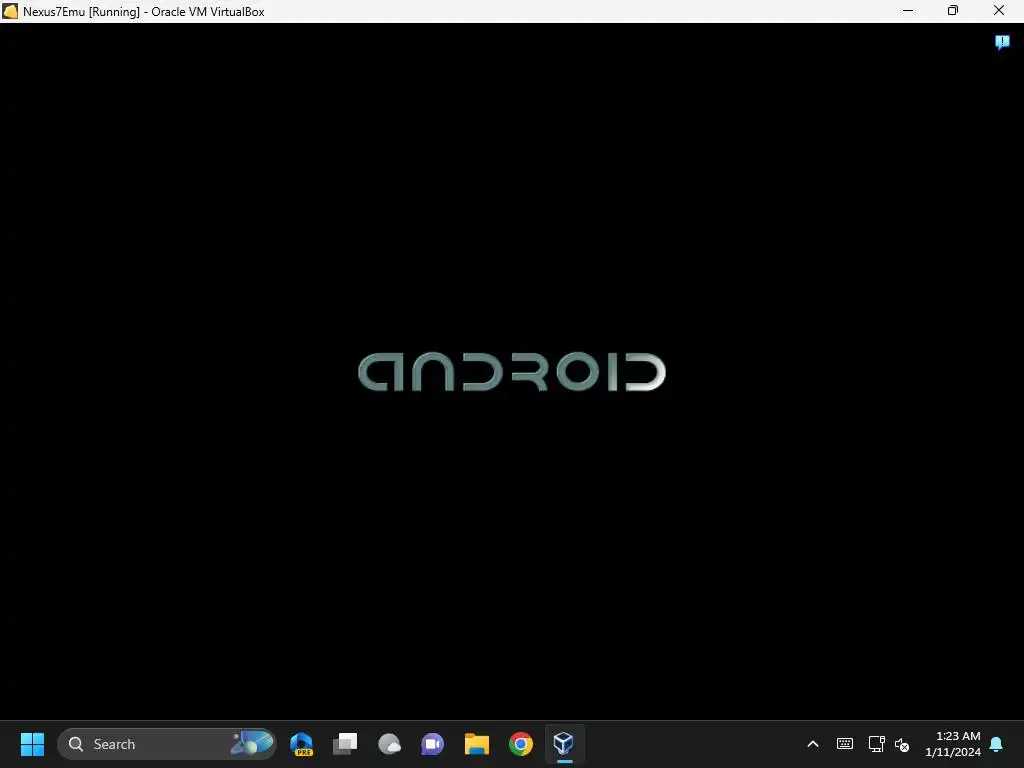This screenshot has height=768, width=1024.
Task: Open the weather widget app icon
Action: pos(389,744)
